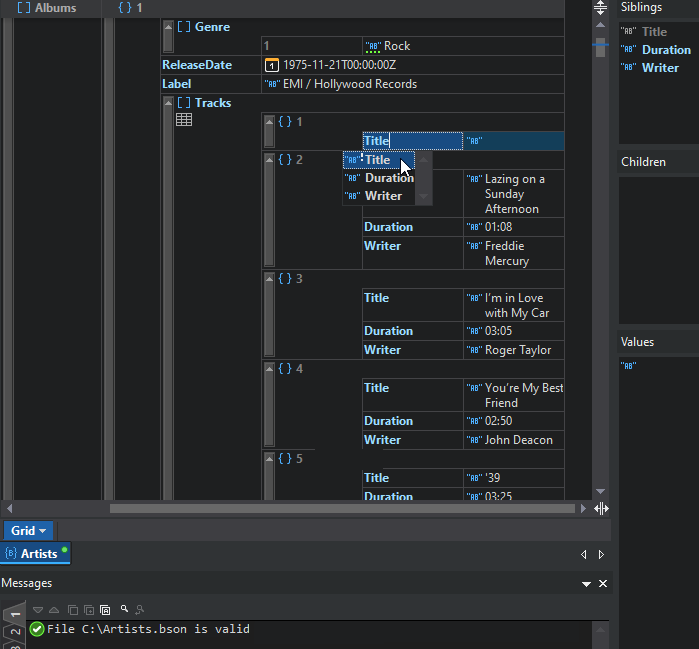Close the Messages panel
699x649 pixels.
click(602, 583)
